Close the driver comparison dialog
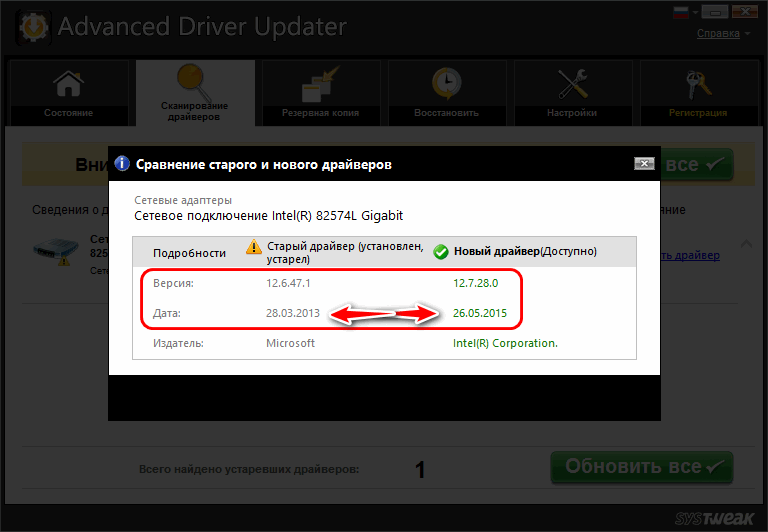This screenshot has width=768, height=532. pos(644,164)
